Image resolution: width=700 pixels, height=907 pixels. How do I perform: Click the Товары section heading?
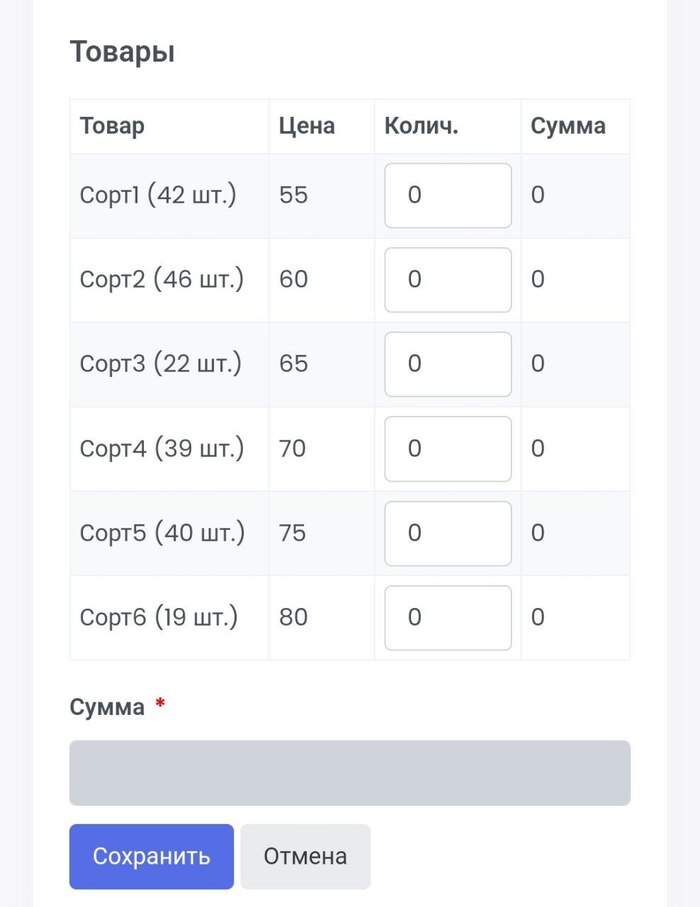point(122,52)
